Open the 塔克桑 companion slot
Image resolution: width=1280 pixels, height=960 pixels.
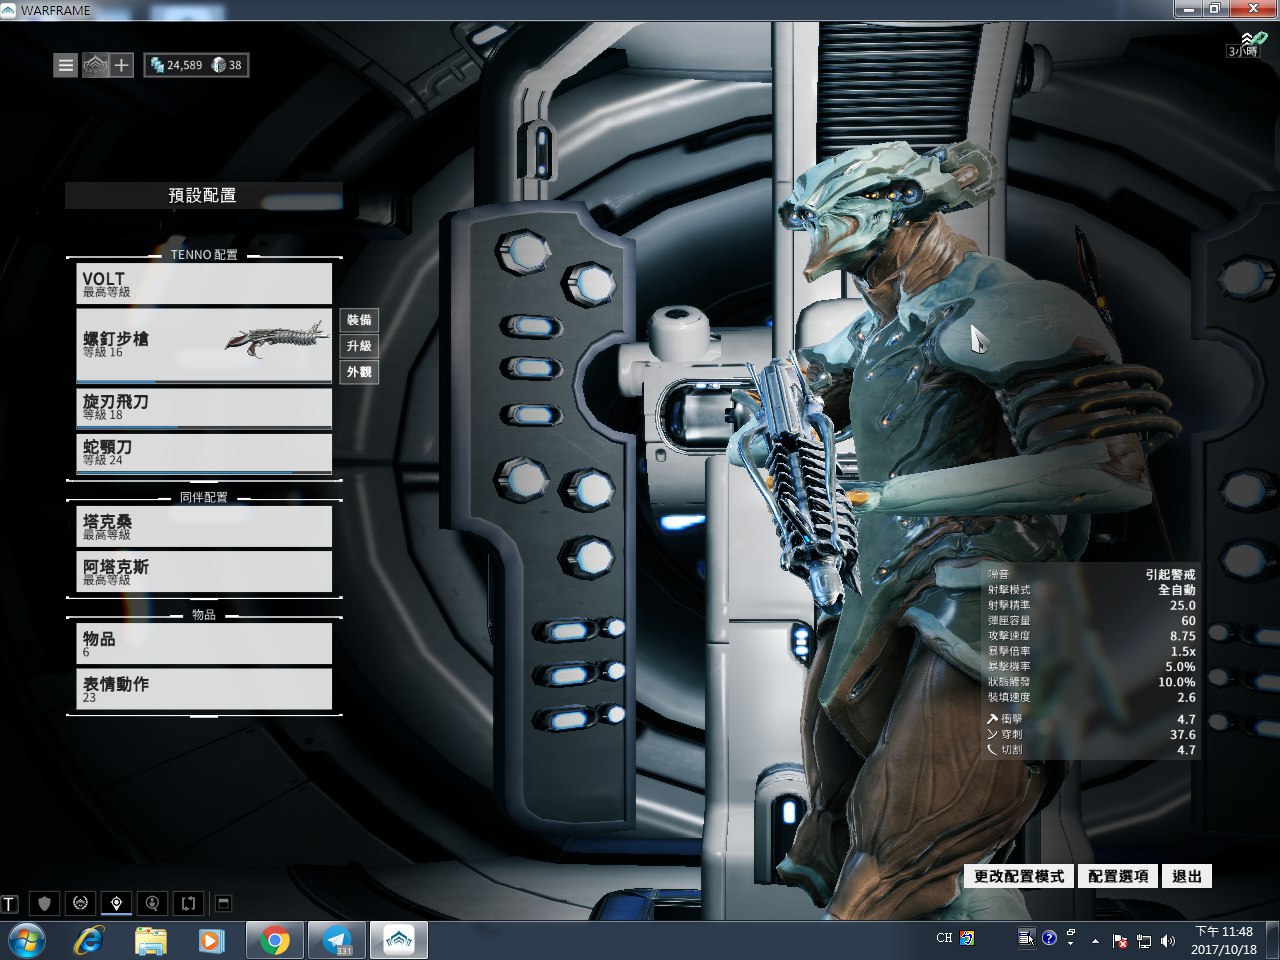click(204, 527)
